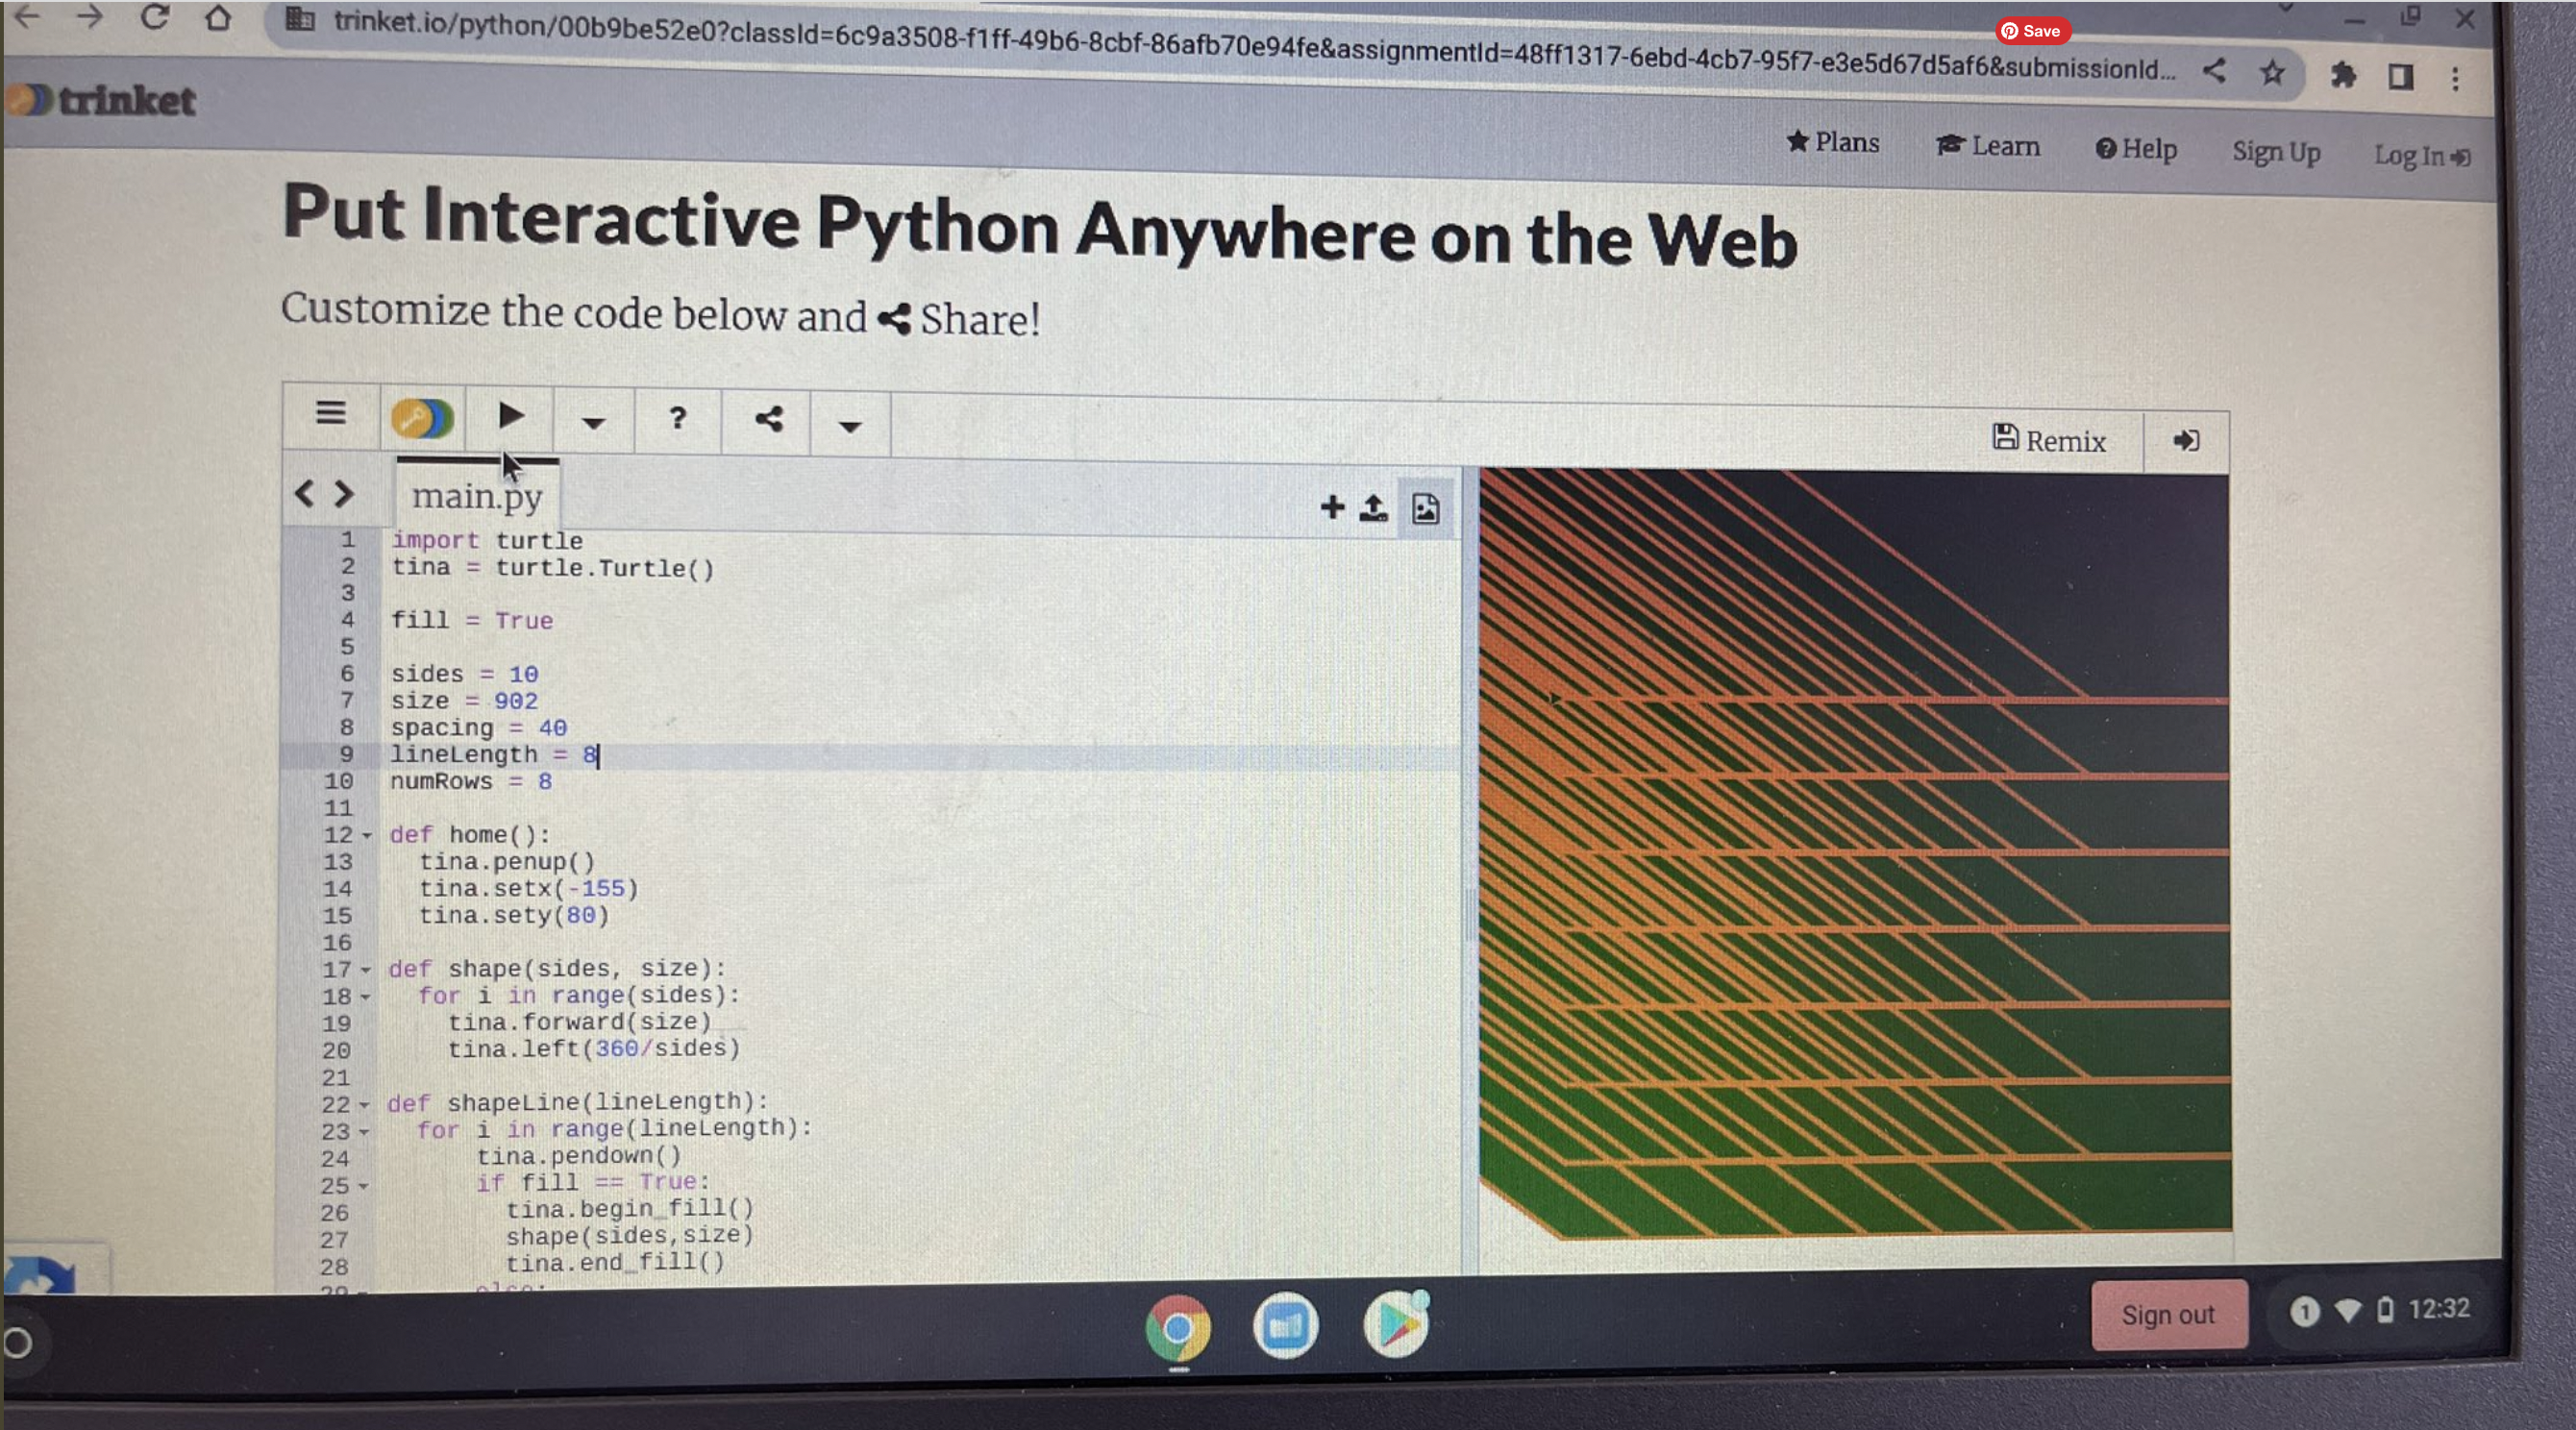2576x1430 pixels.
Task: Click the 'tina.begin_fill()' line
Action: pos(630,1209)
